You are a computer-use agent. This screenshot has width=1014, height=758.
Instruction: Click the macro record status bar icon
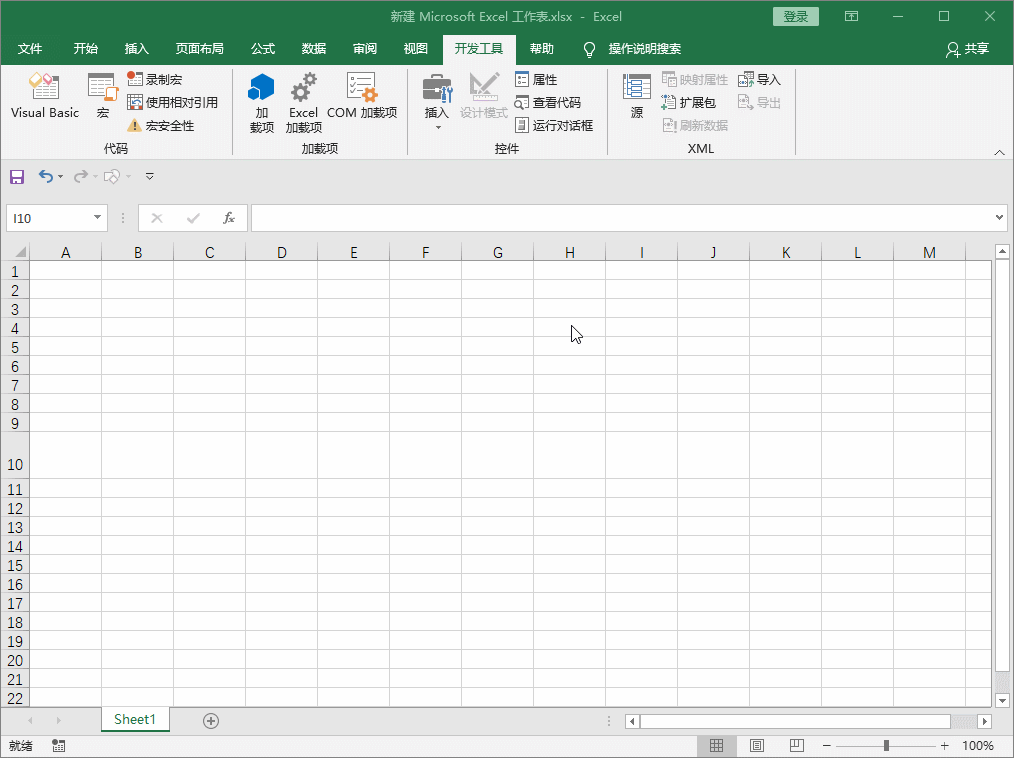click(59, 746)
